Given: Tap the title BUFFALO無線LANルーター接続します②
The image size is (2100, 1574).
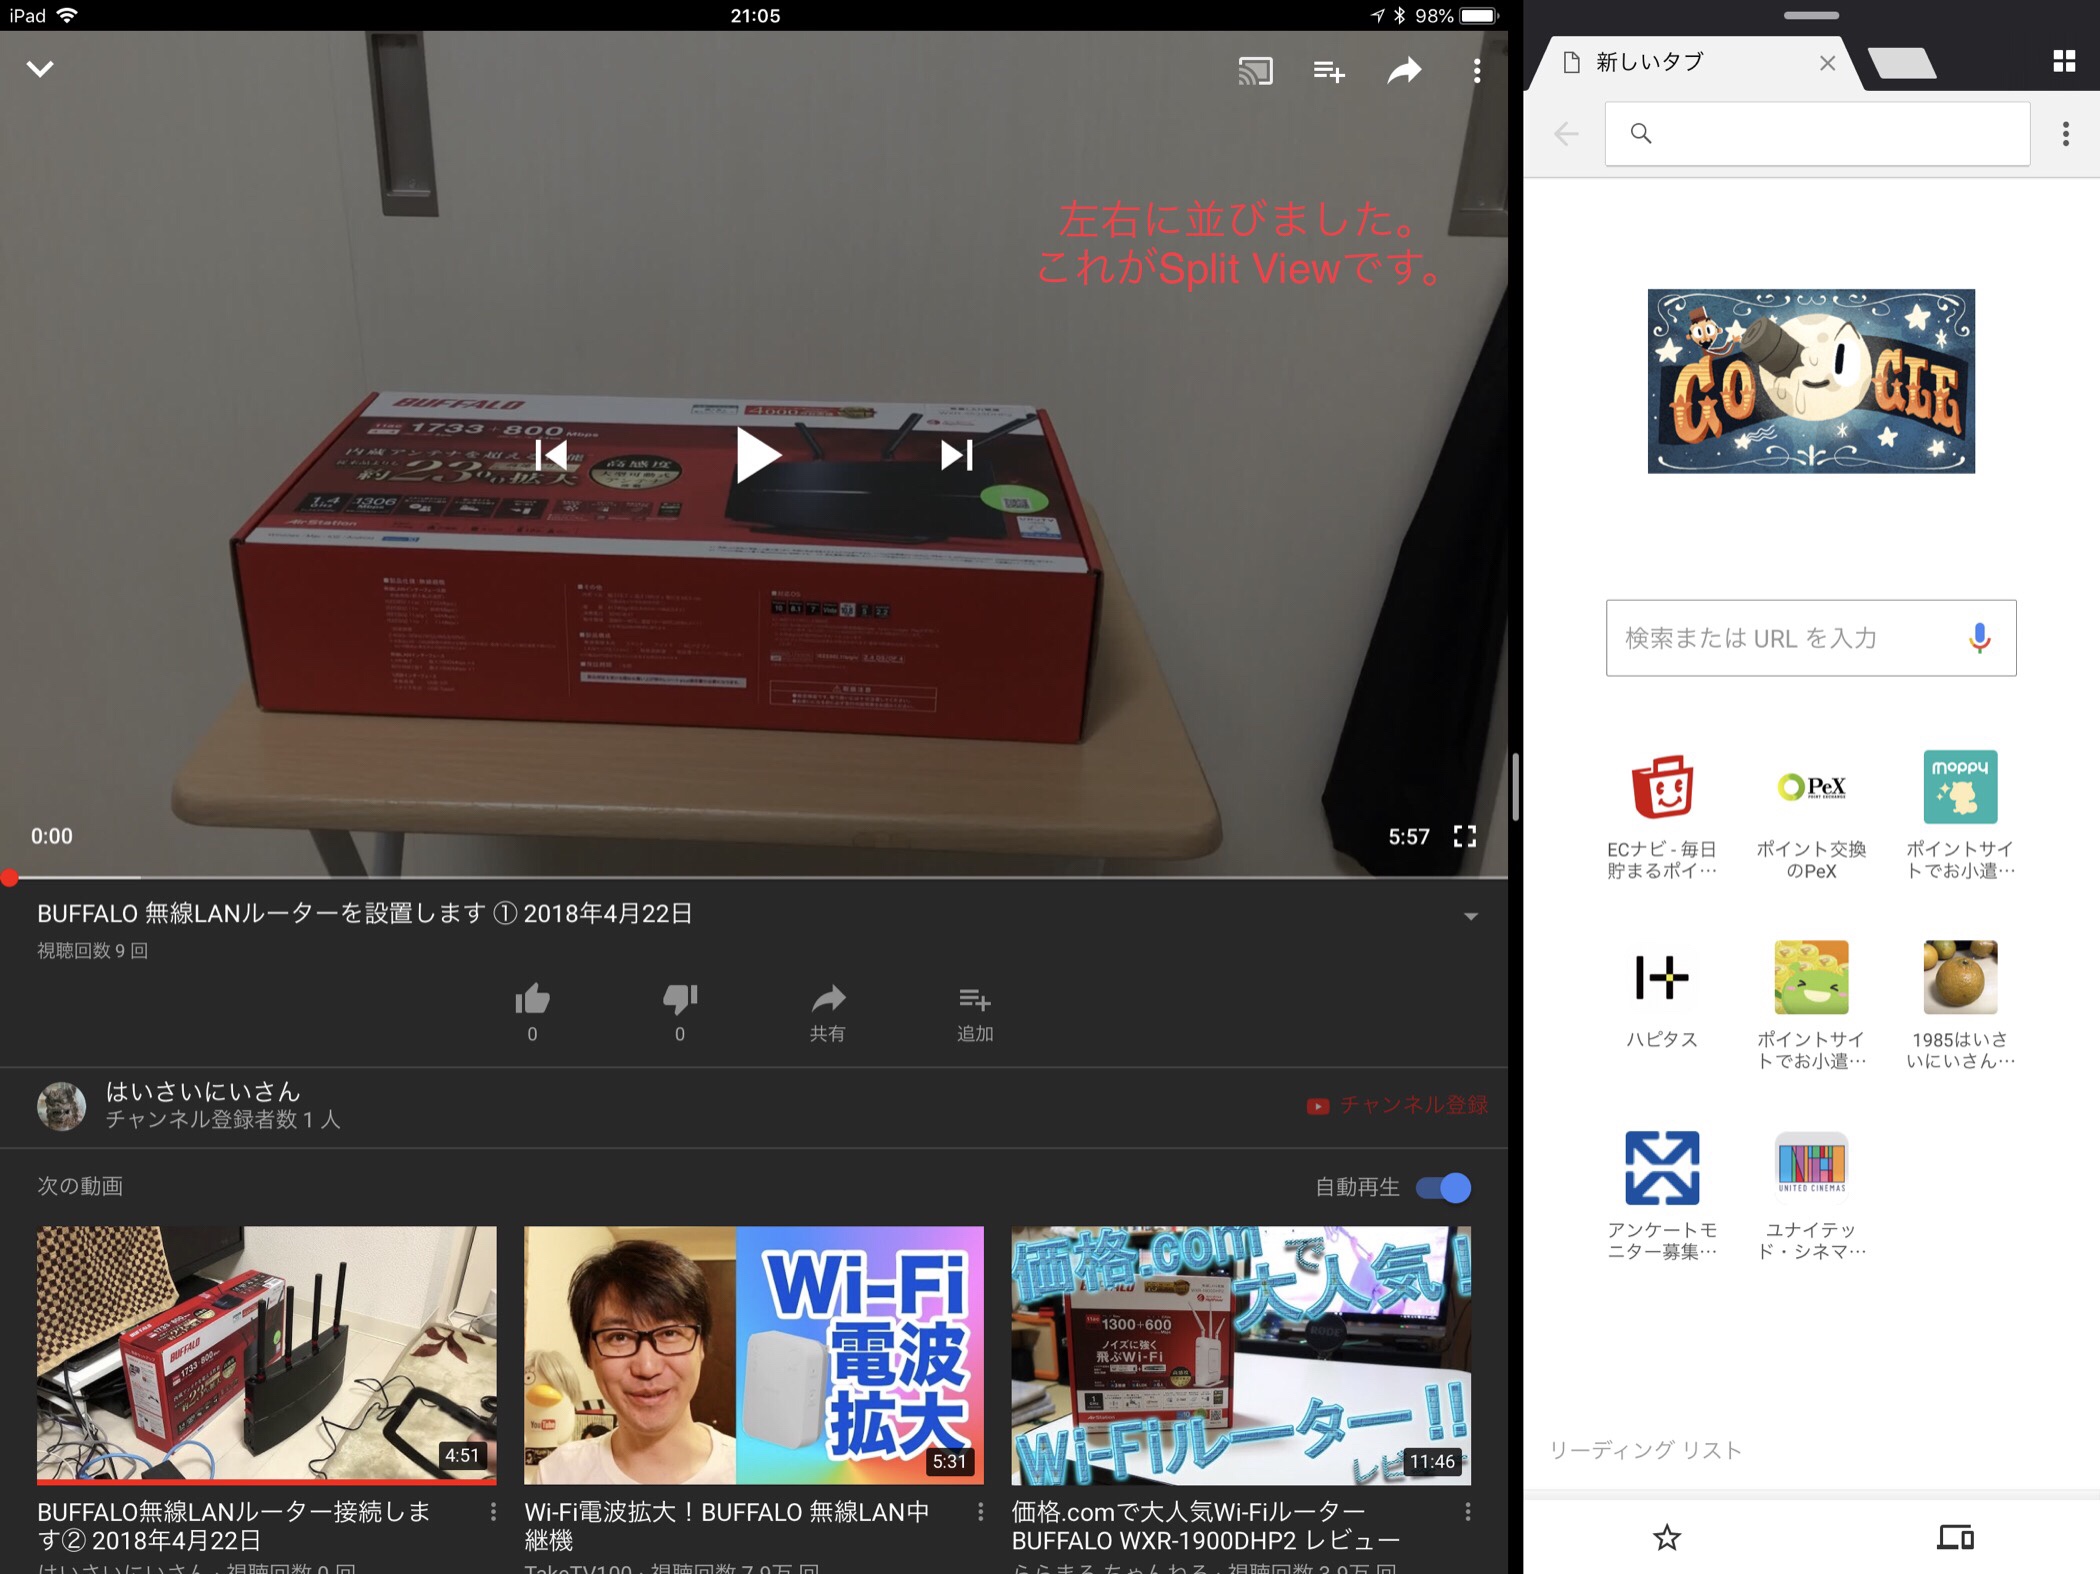Looking at the screenshot, I should click(x=234, y=1526).
